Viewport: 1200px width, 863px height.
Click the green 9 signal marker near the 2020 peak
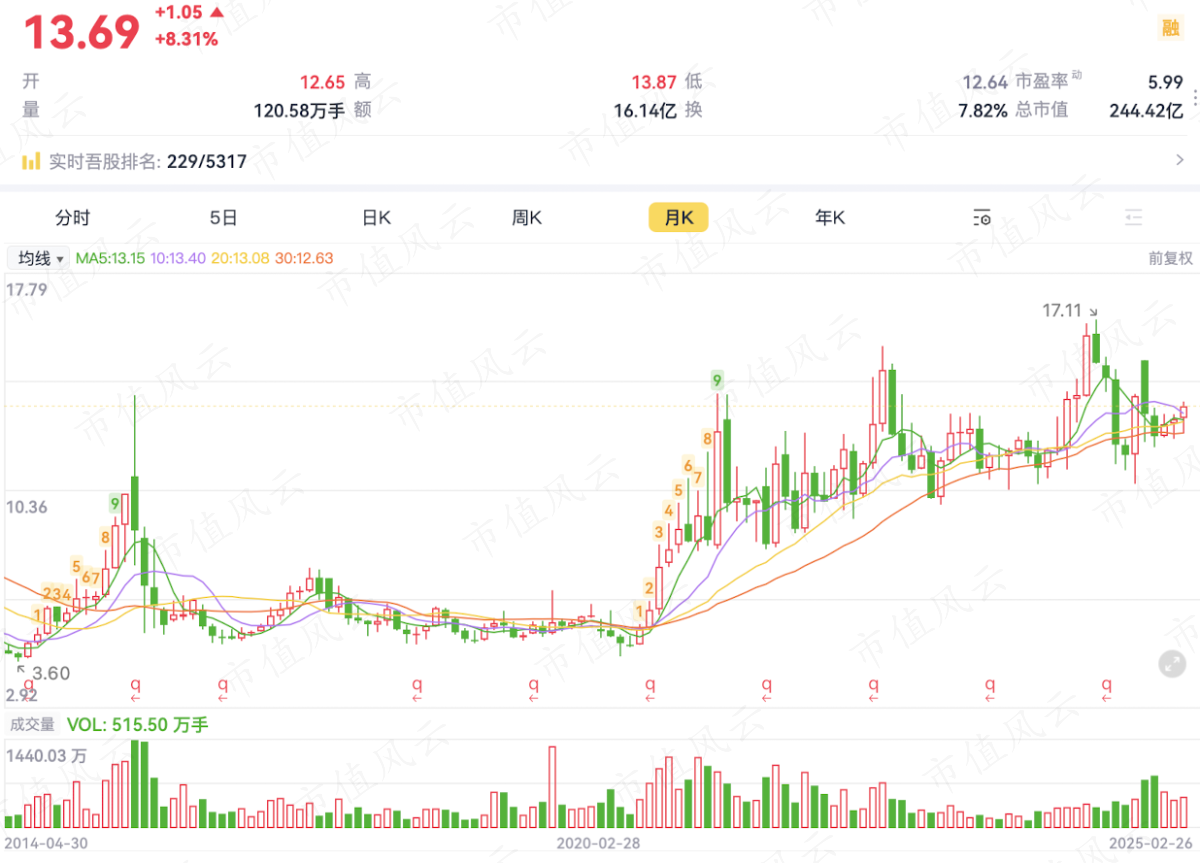(717, 380)
